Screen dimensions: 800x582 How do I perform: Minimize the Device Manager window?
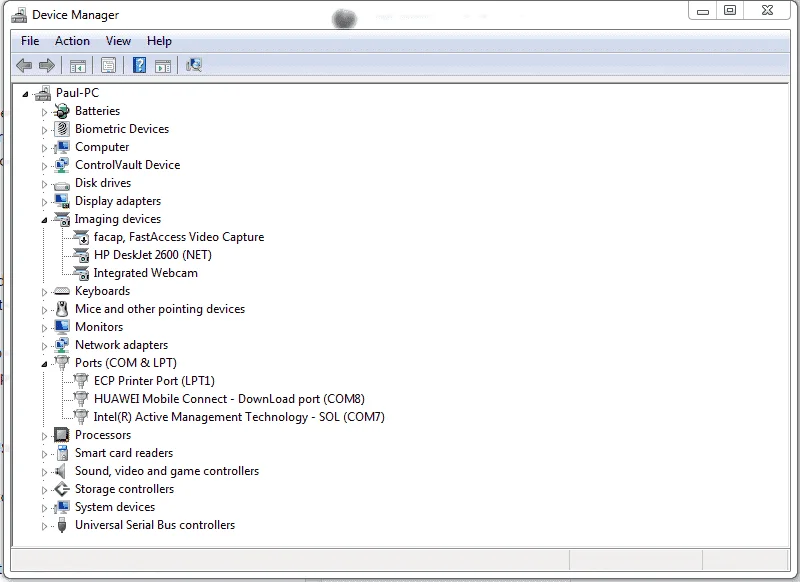pyautogui.click(x=703, y=11)
